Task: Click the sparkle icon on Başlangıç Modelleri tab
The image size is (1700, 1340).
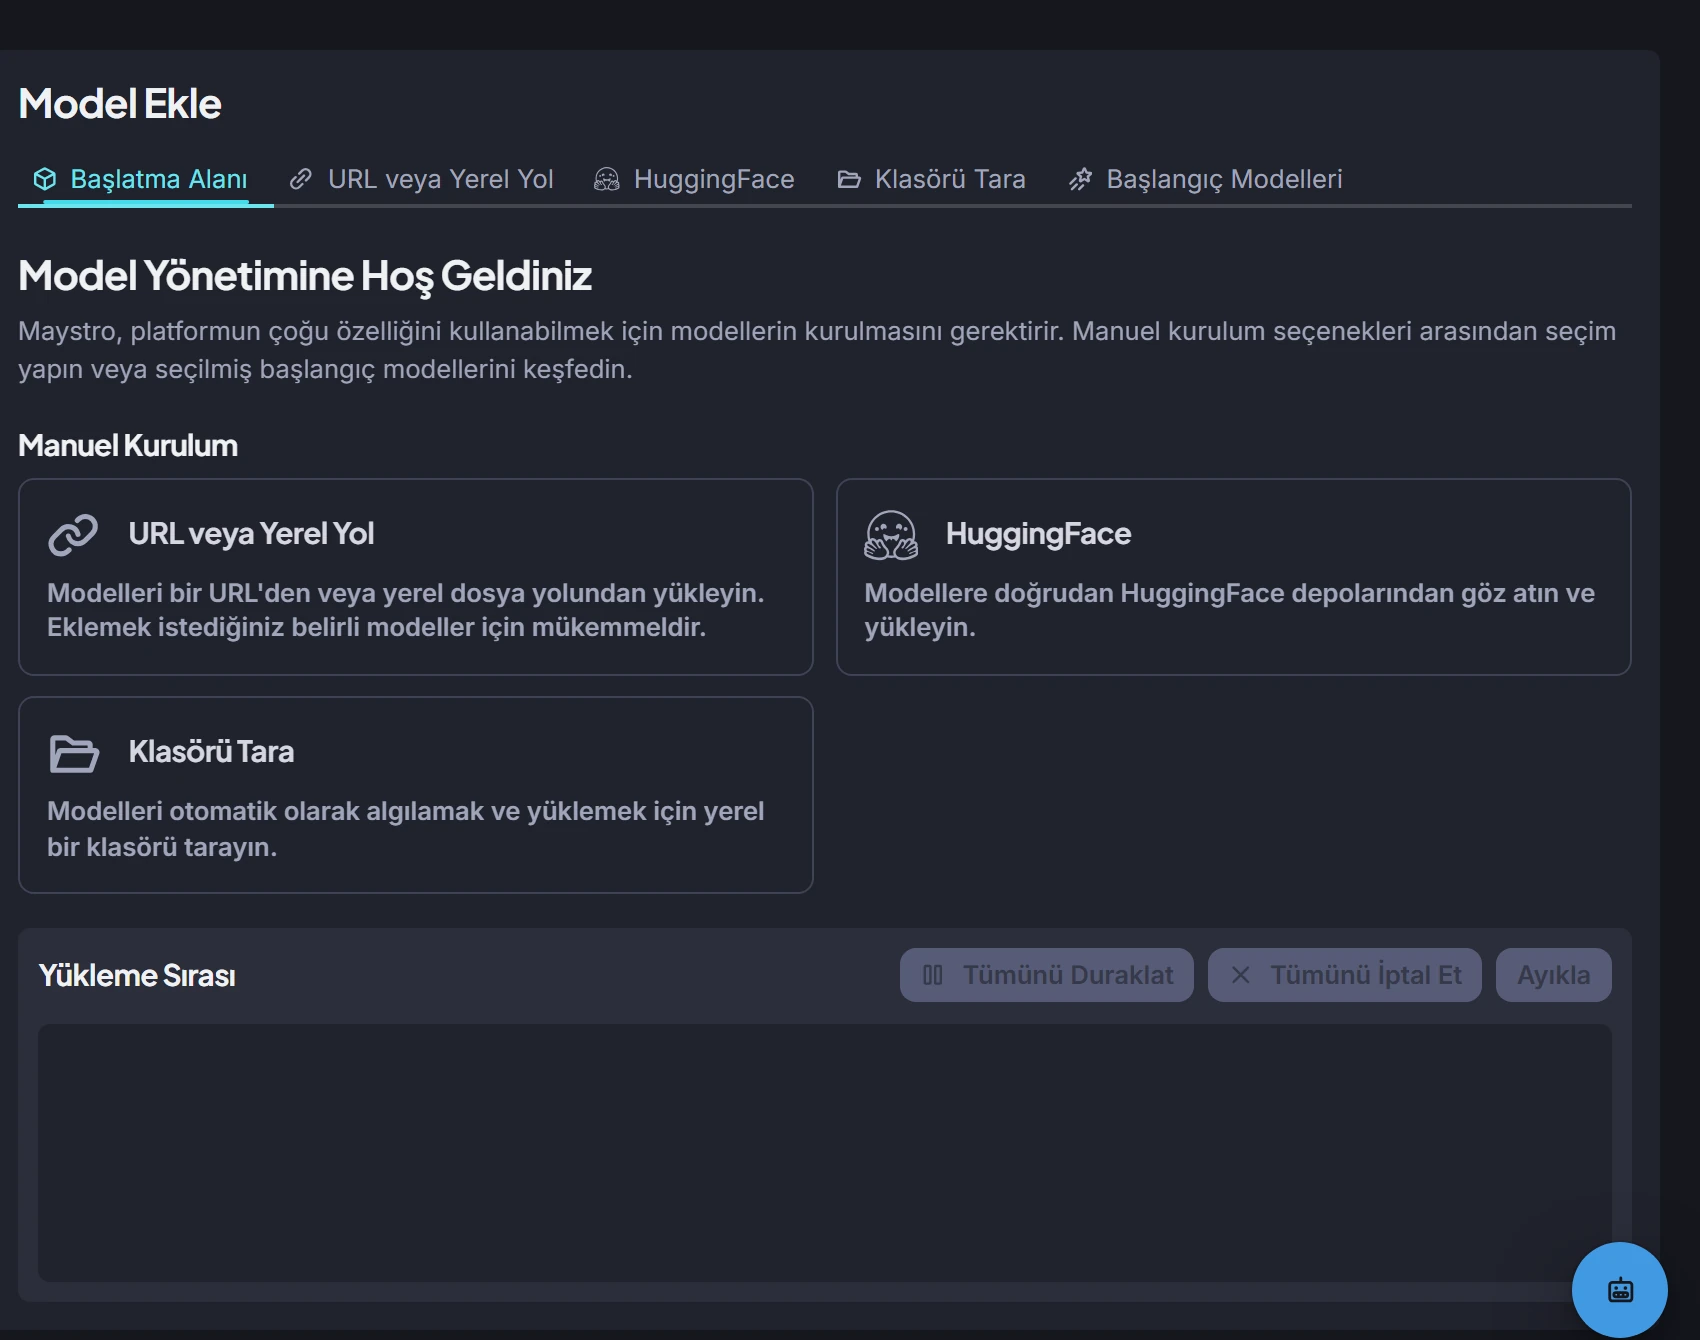Action: (1080, 179)
